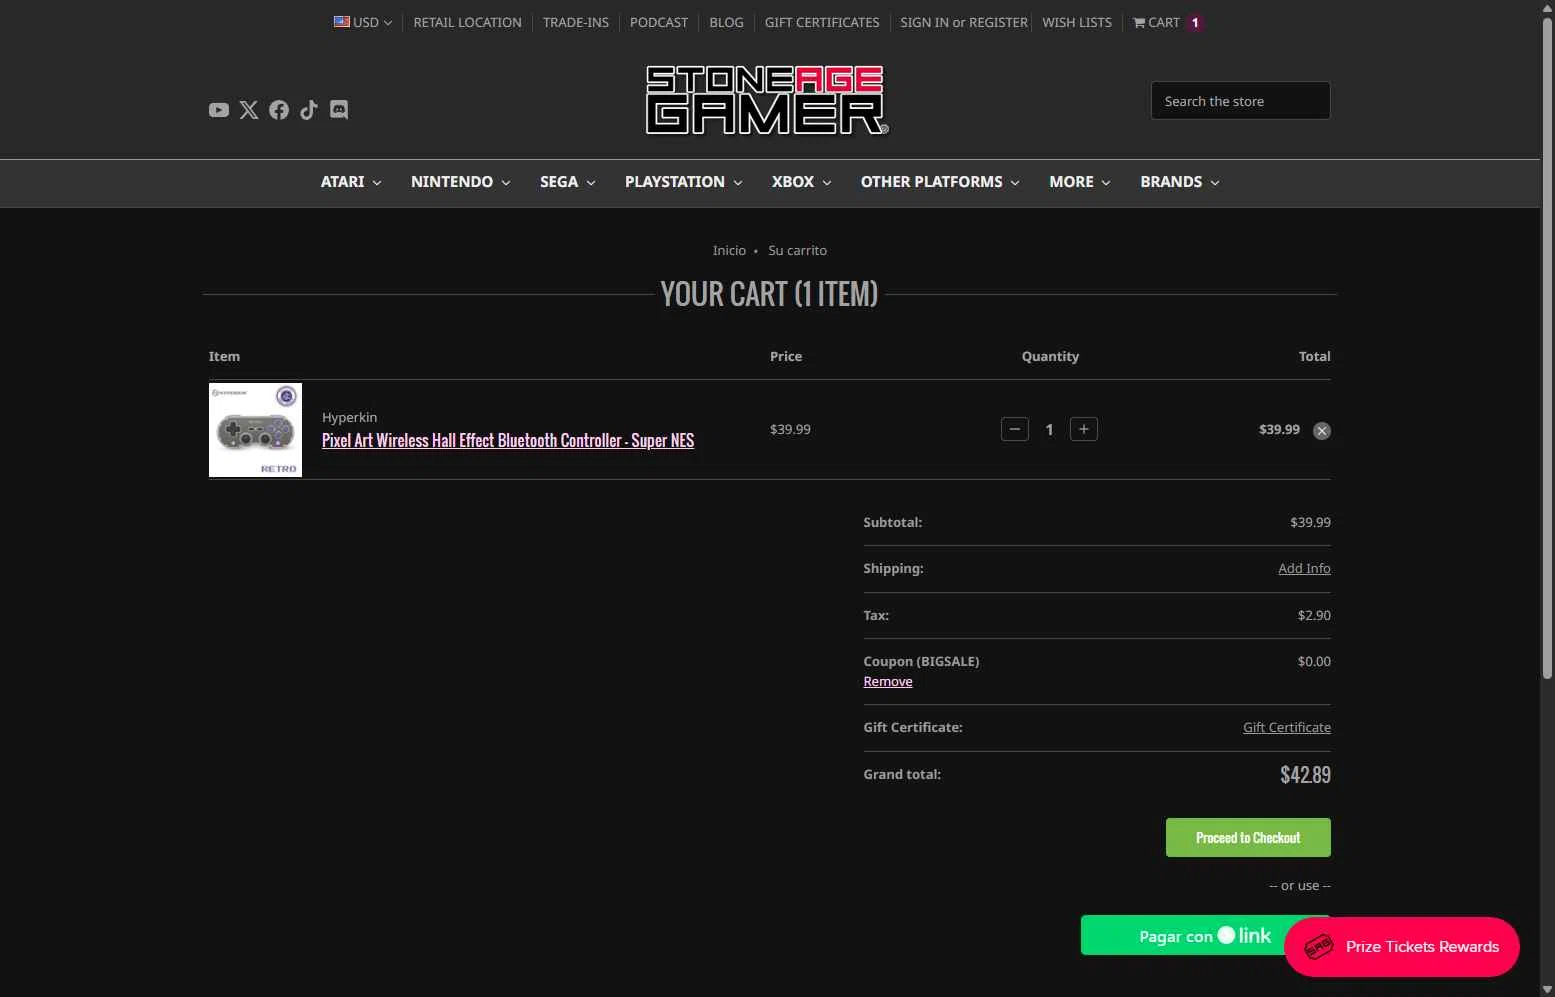Open Prize Tickets Rewards widget
The height and width of the screenshot is (997, 1555).
(x=1402, y=947)
